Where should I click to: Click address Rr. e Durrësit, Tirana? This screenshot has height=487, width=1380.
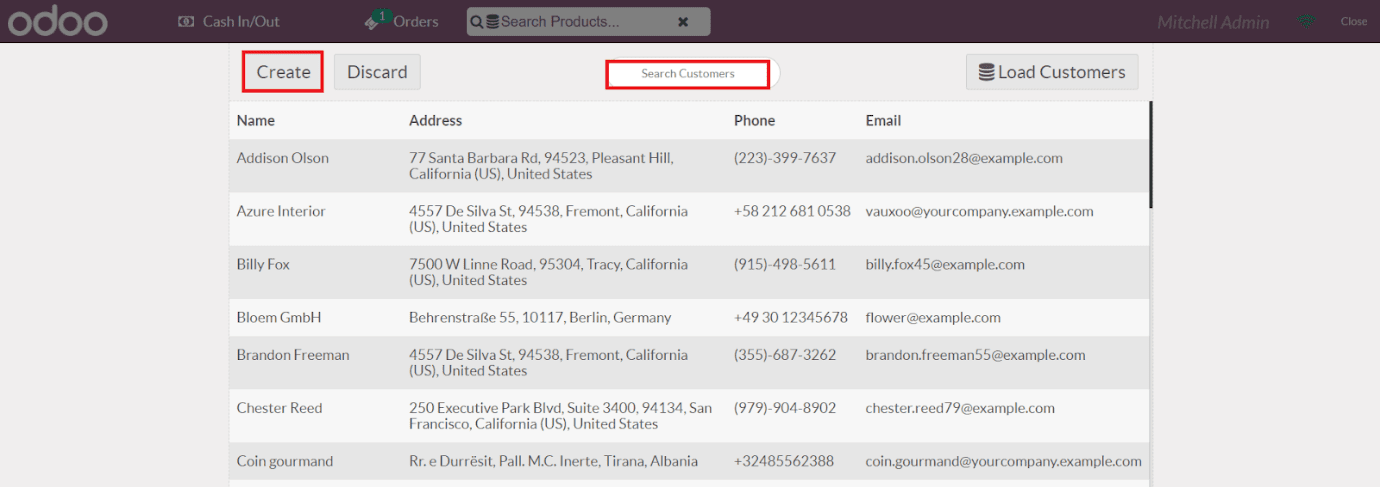coord(553,461)
